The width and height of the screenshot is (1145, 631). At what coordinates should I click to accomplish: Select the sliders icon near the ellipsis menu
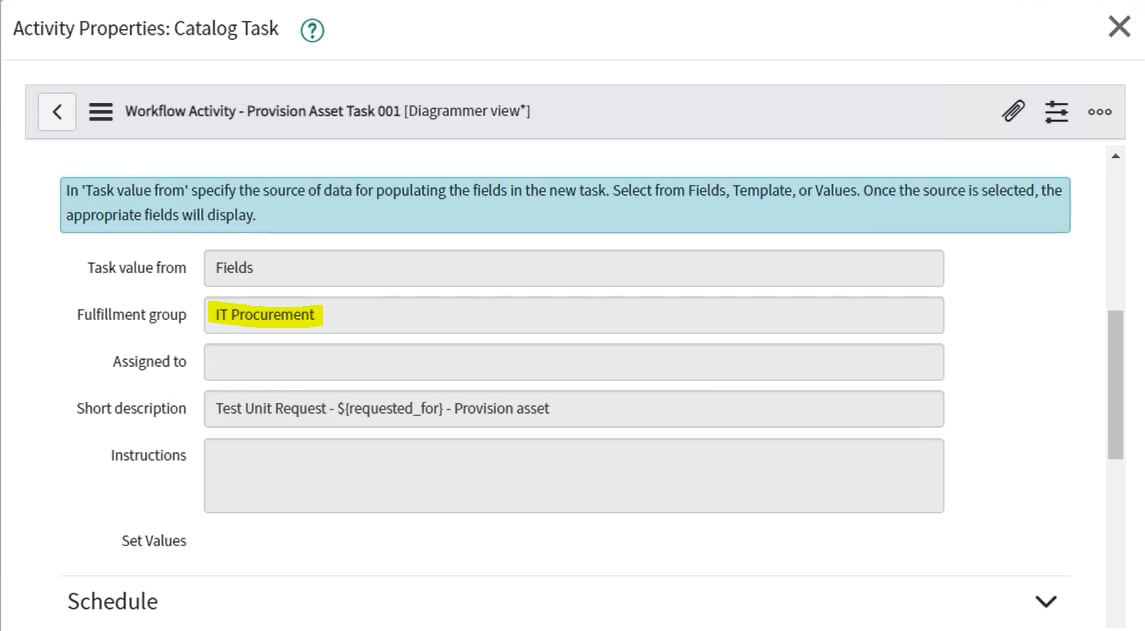(1056, 111)
